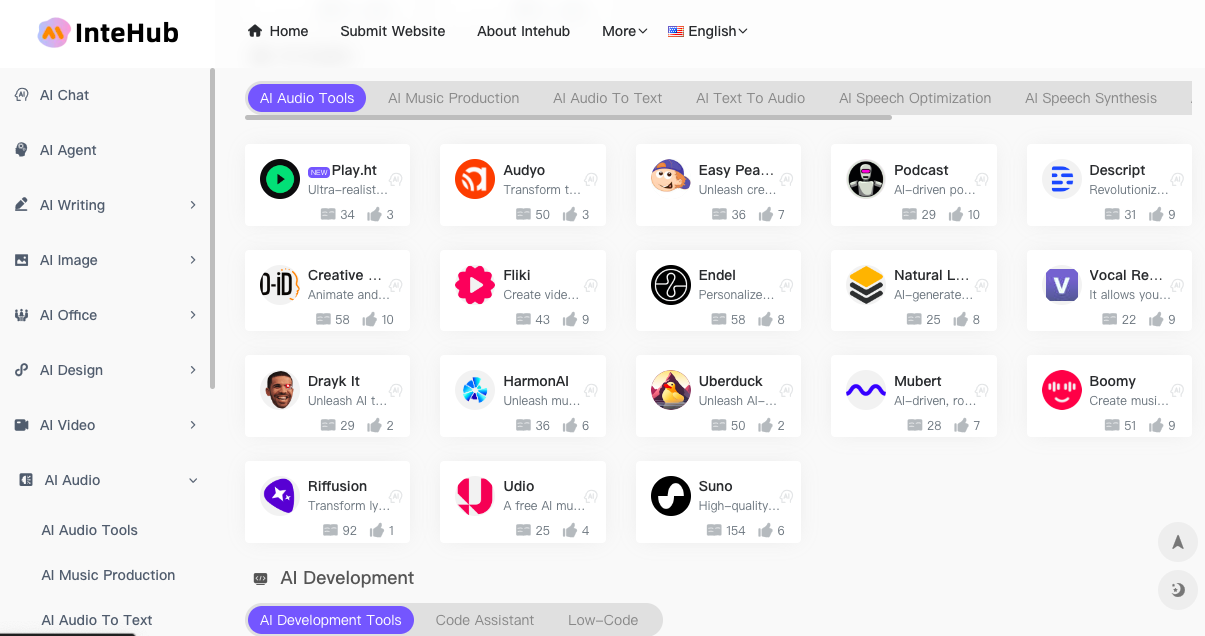The height and width of the screenshot is (636, 1205).
Task: Open the Audyo orange logo icon
Action: 475,180
